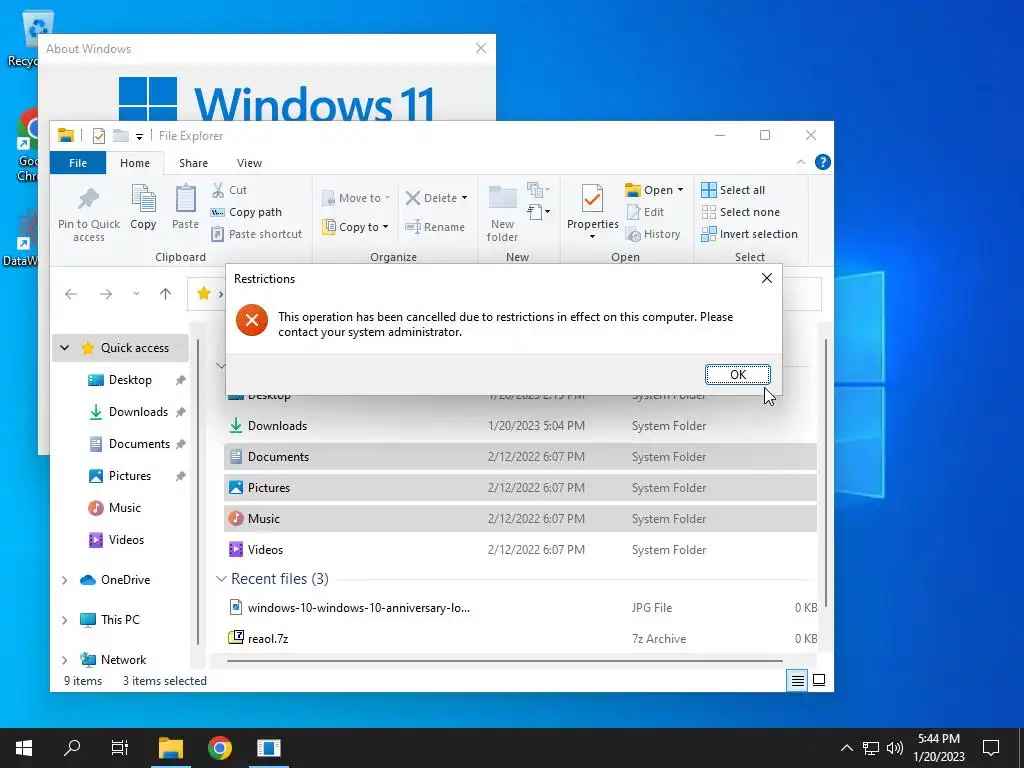Click Select all in ribbon
Screen dimensions: 1024x768
733,190
